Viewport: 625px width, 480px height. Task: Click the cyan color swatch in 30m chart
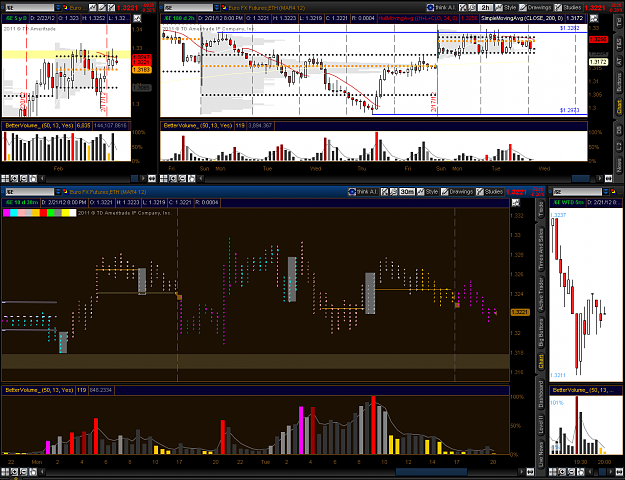(x=14, y=213)
